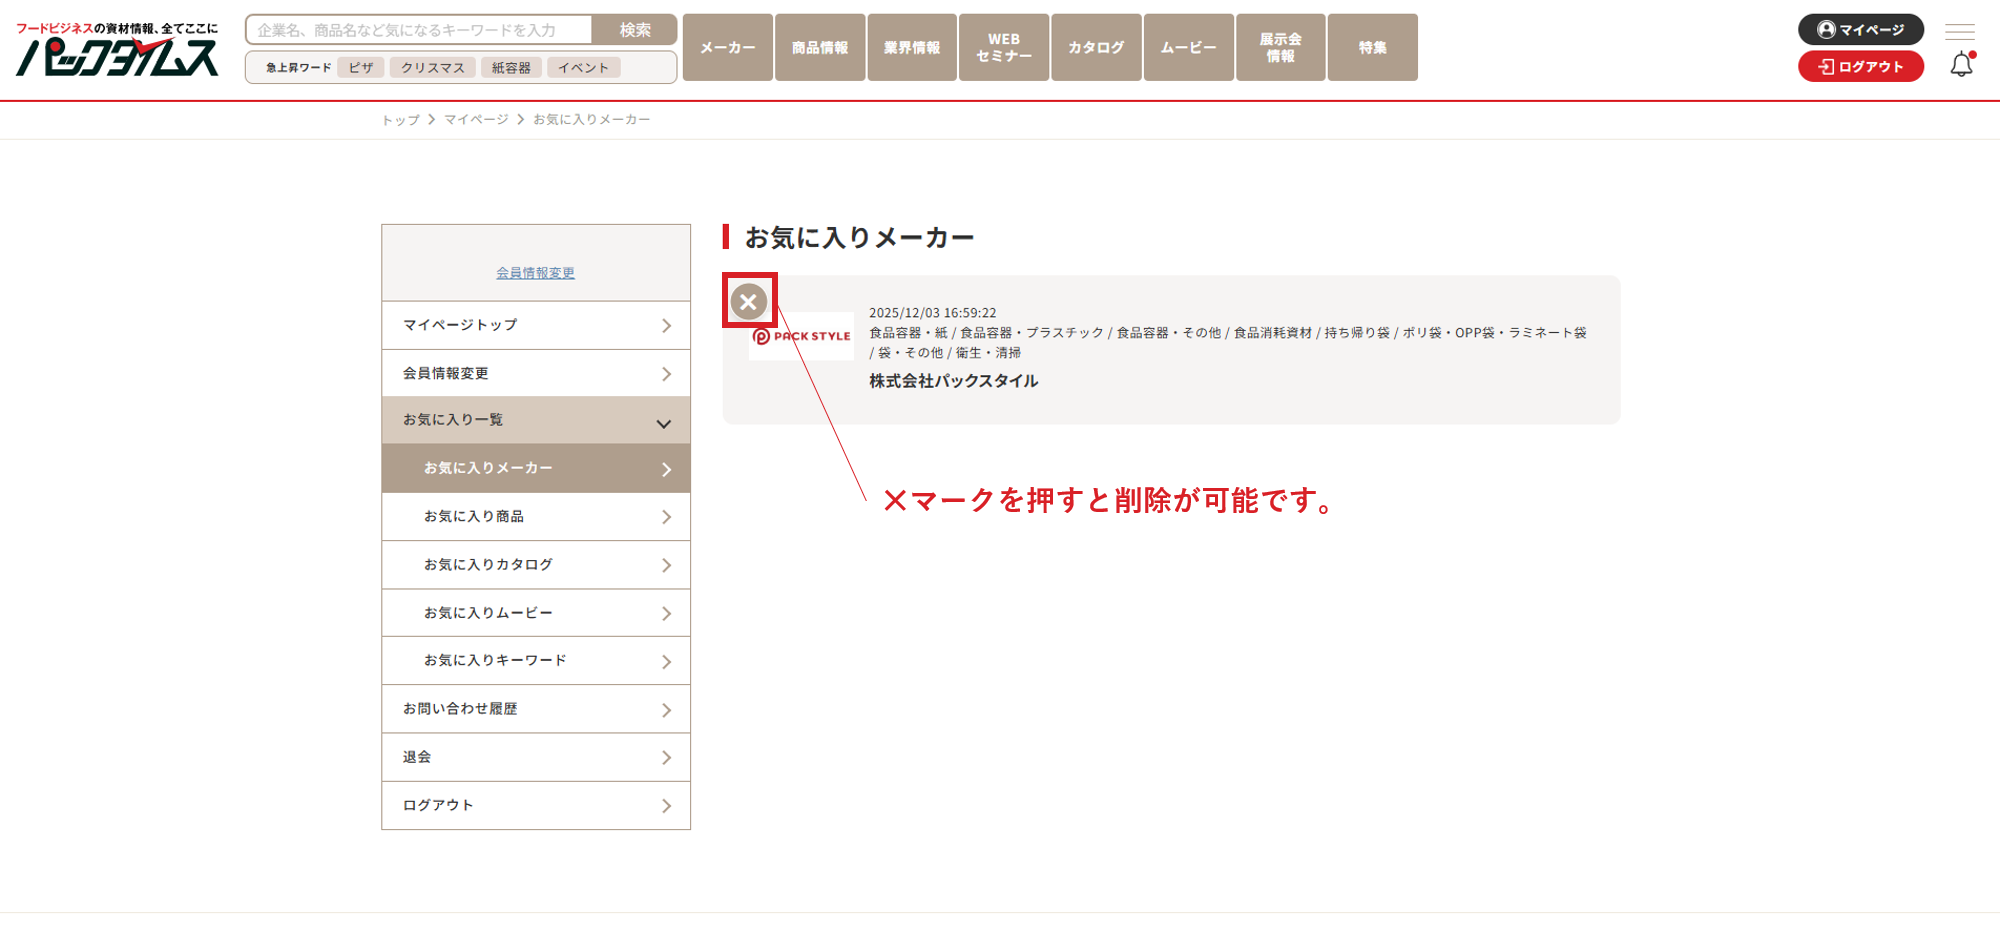Click the マイページ button with user icon
2000x951 pixels.
point(1860,30)
